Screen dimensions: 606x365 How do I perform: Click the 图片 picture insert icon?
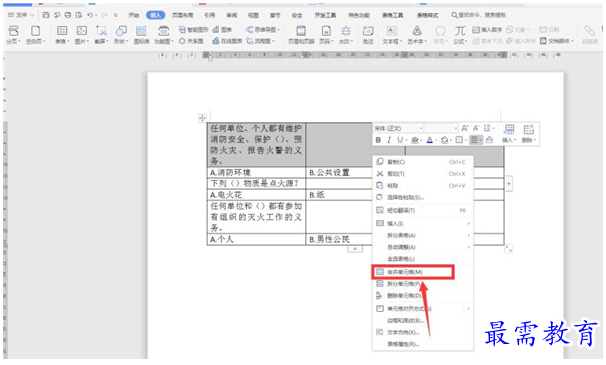click(x=82, y=34)
